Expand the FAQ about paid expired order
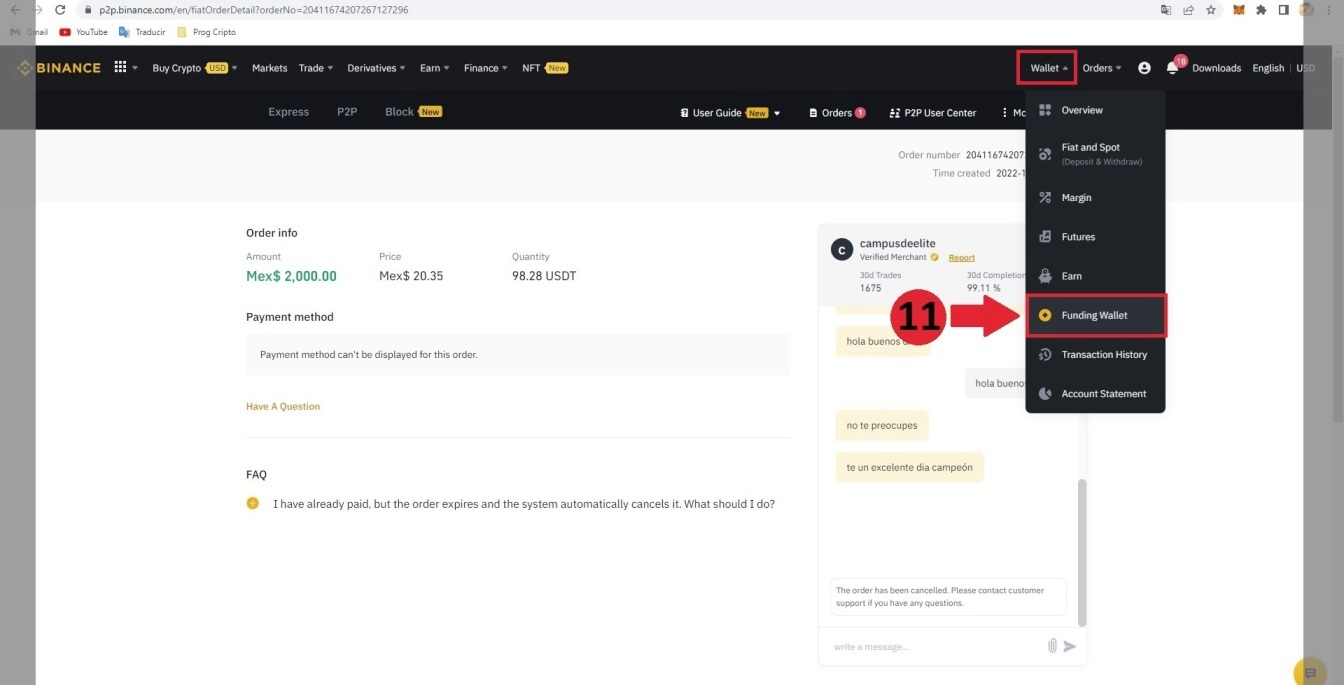 point(523,504)
